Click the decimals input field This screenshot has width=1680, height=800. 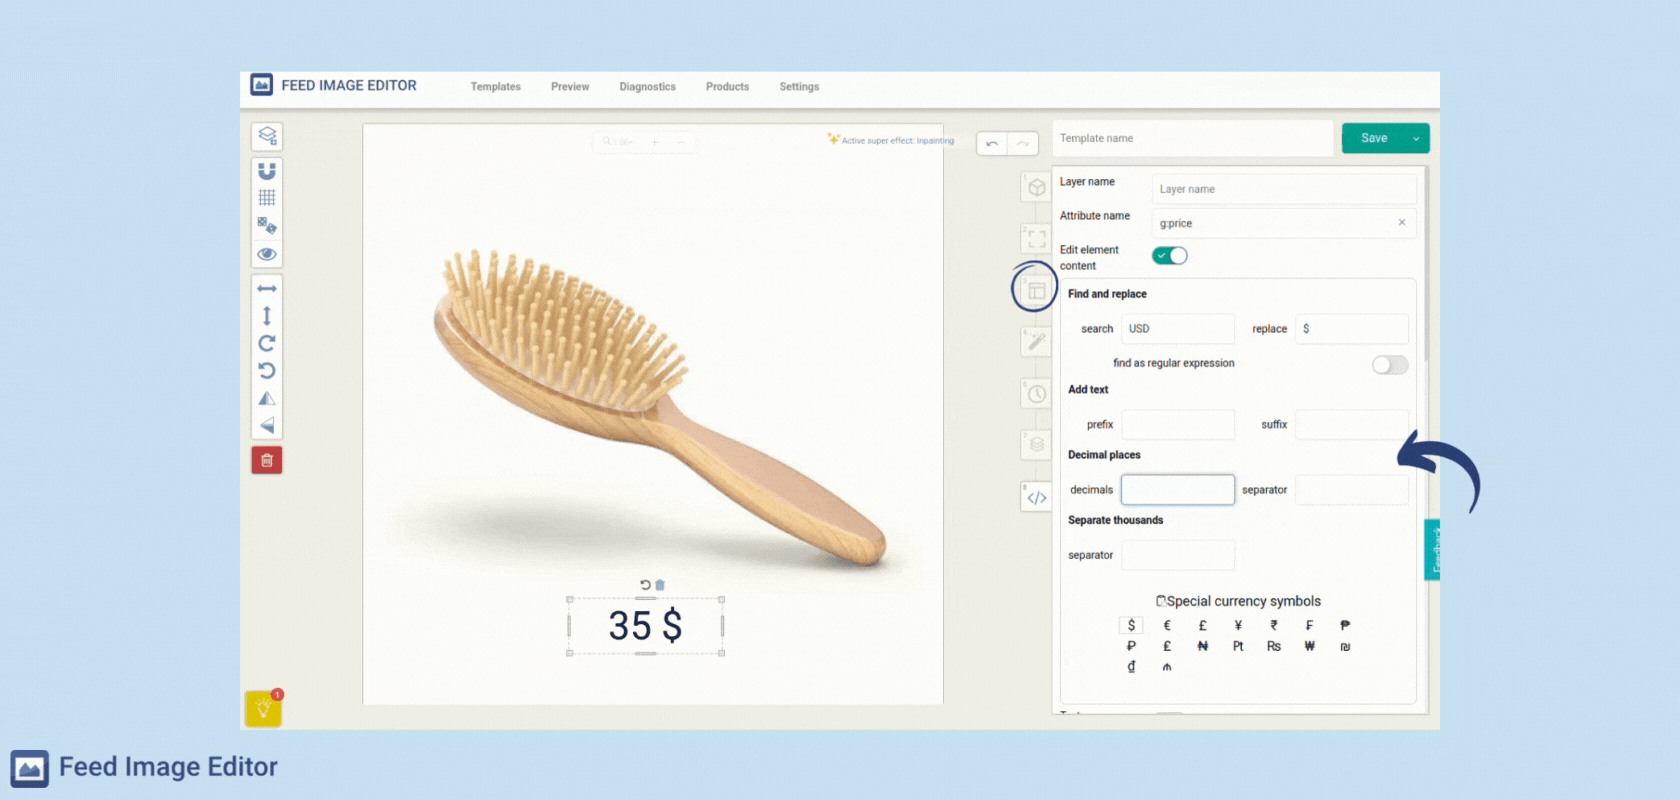coord(1177,490)
